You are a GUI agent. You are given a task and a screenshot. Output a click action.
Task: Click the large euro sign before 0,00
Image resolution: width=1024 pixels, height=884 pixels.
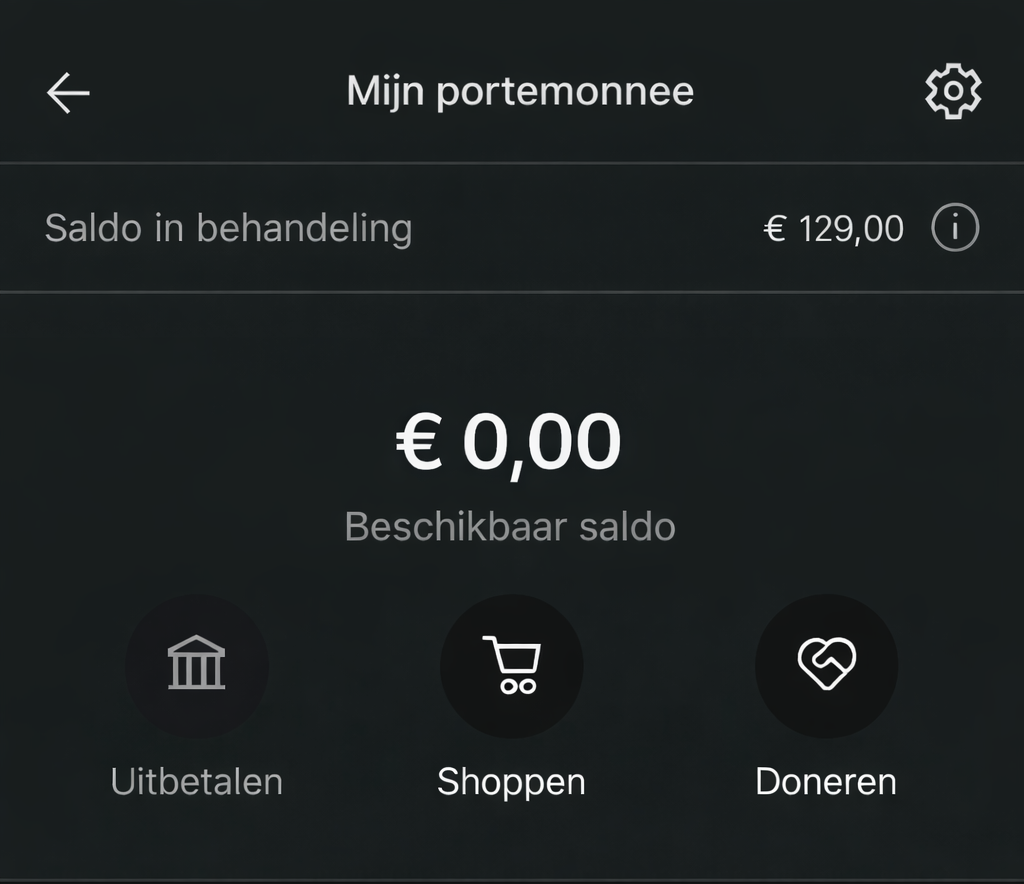coord(419,442)
